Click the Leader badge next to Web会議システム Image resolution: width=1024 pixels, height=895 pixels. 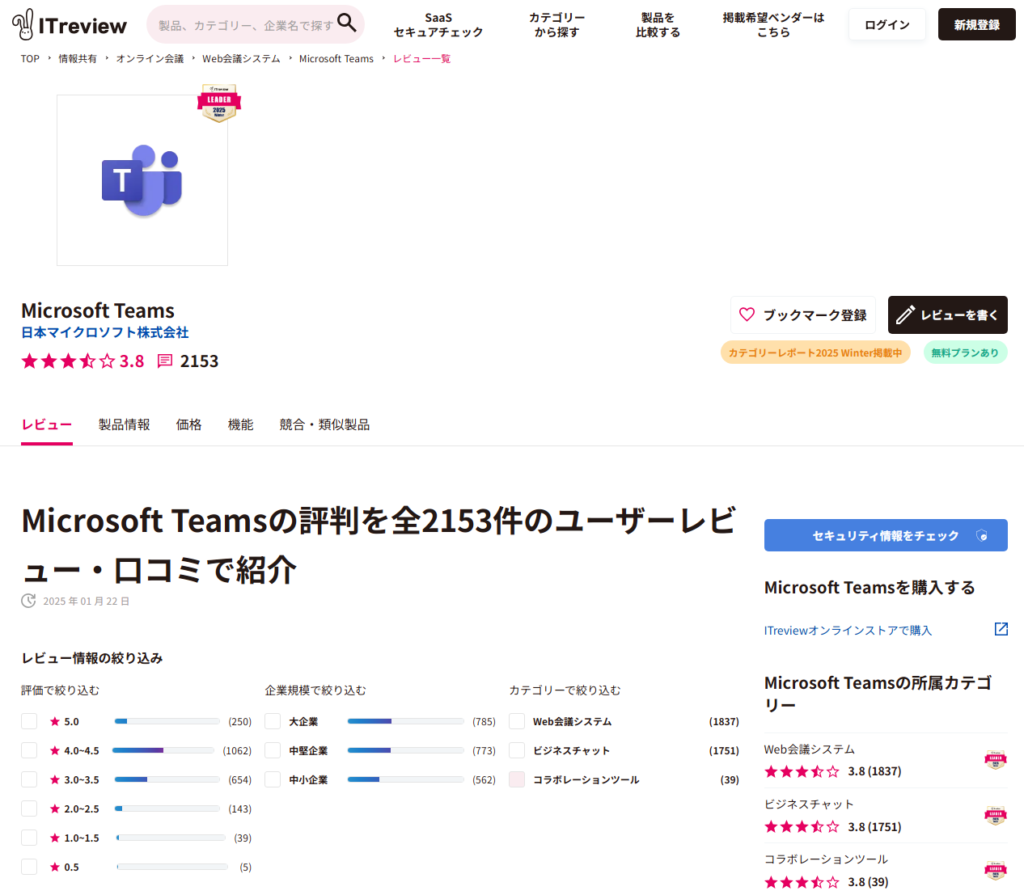(x=995, y=760)
